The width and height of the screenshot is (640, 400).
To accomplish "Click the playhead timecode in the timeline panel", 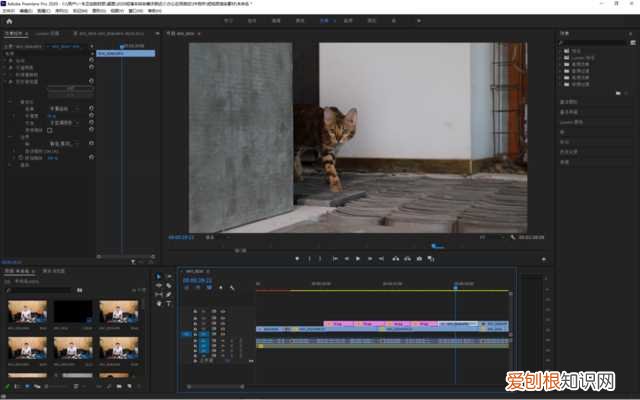I will click(196, 280).
